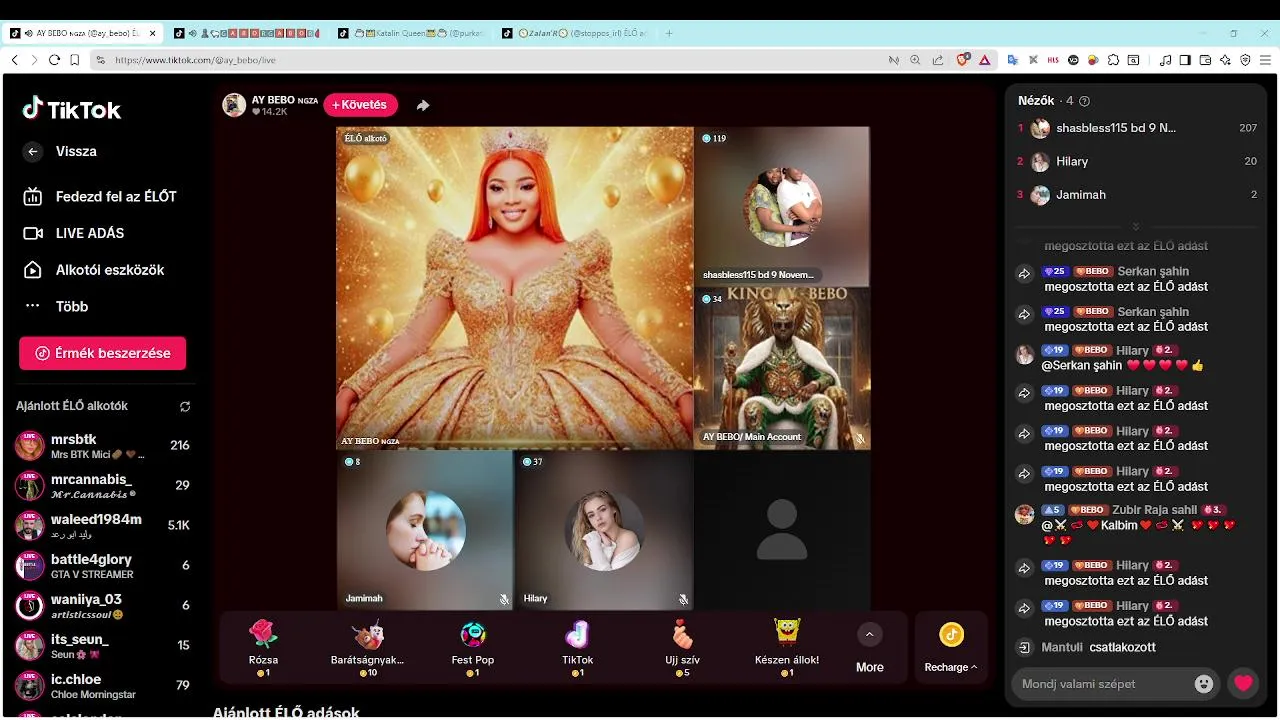Send the TikTok gift
Image resolution: width=1280 pixels, height=720 pixels.
click(x=577, y=647)
